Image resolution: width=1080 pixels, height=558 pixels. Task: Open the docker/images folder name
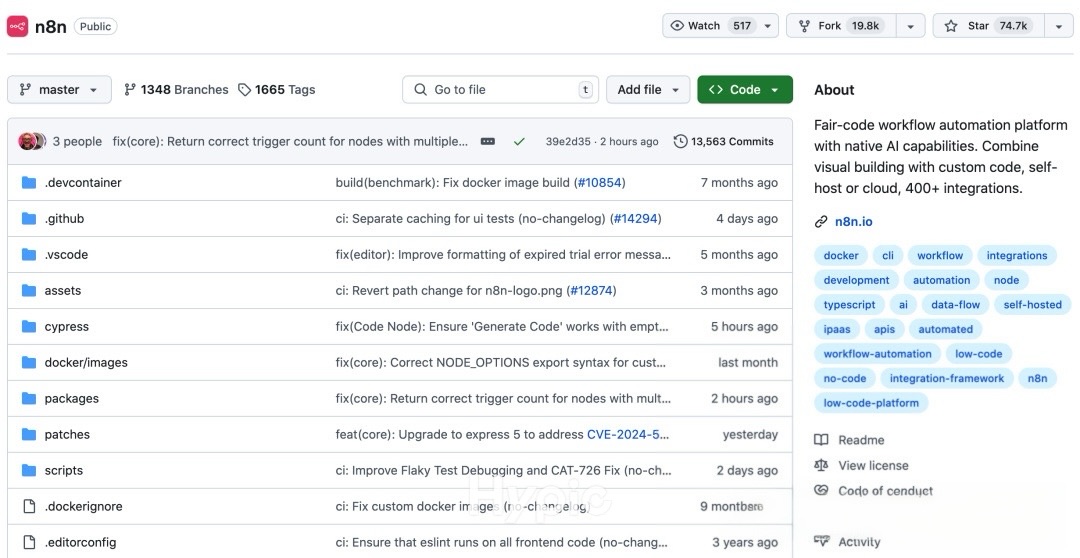86,362
